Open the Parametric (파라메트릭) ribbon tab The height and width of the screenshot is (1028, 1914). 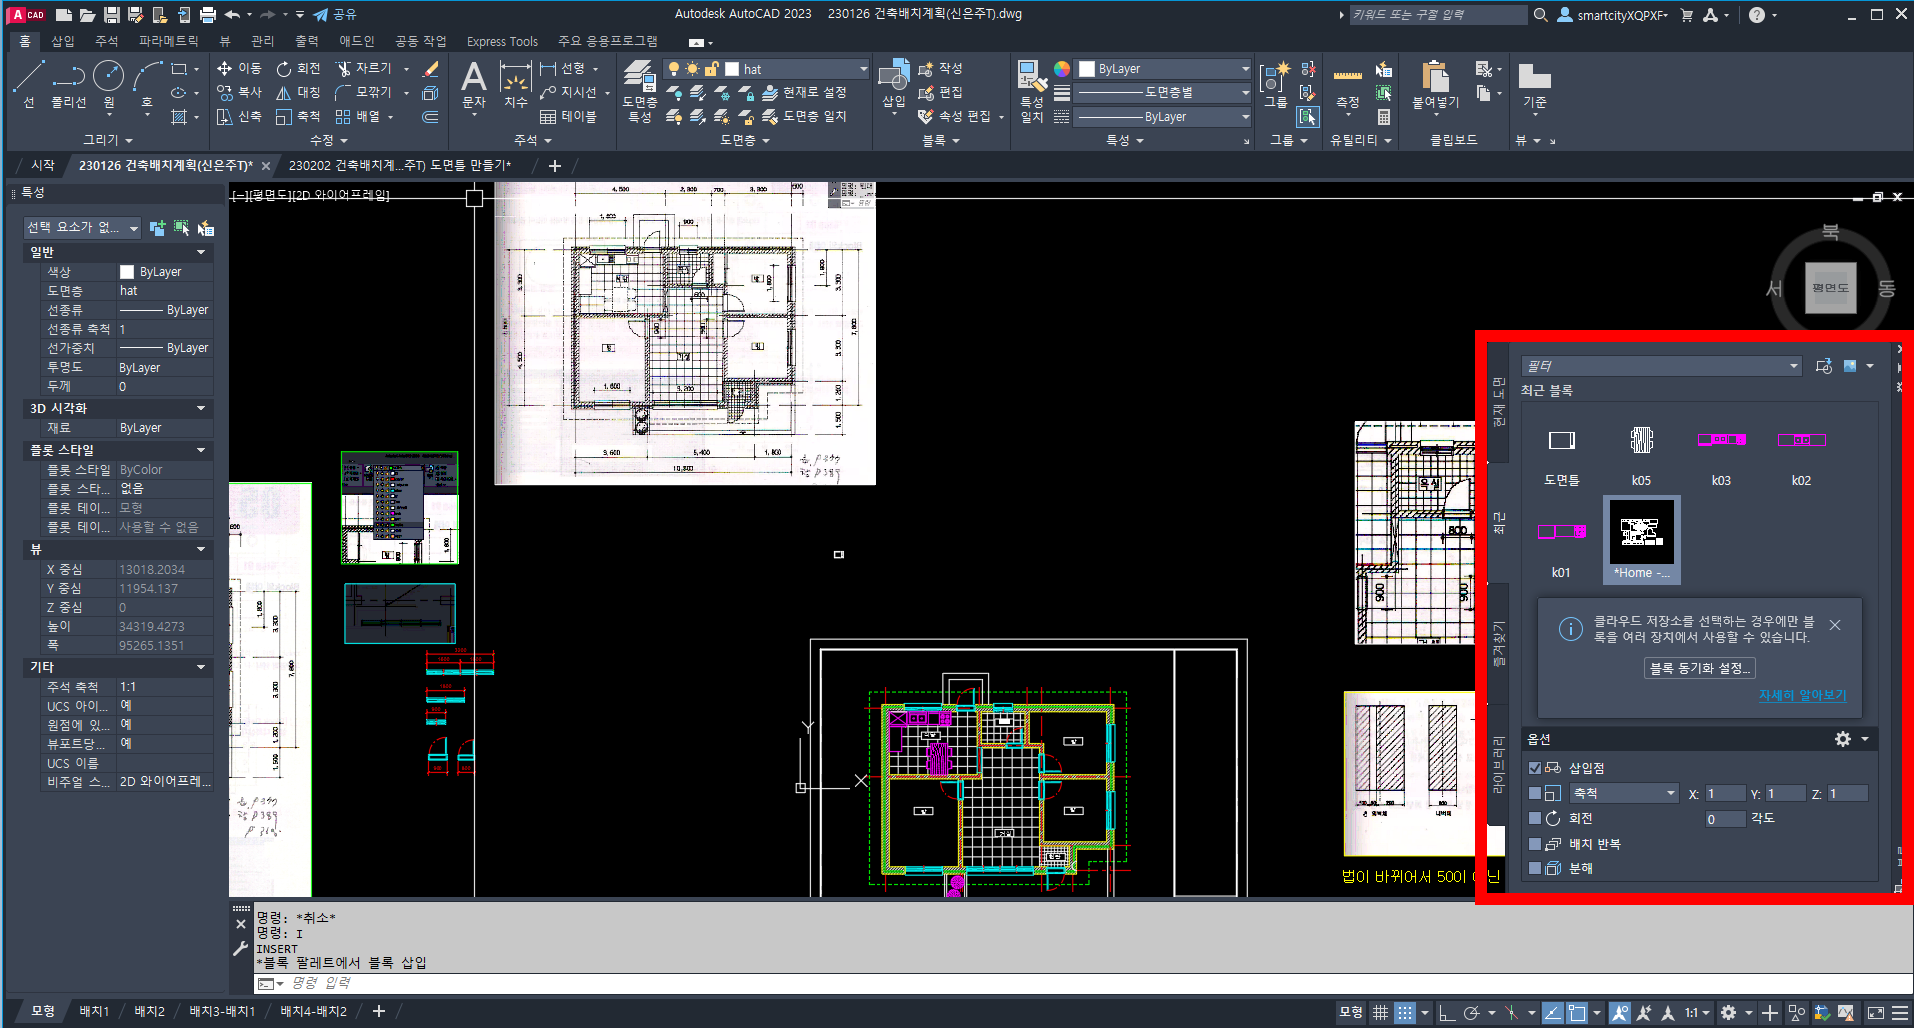point(168,41)
